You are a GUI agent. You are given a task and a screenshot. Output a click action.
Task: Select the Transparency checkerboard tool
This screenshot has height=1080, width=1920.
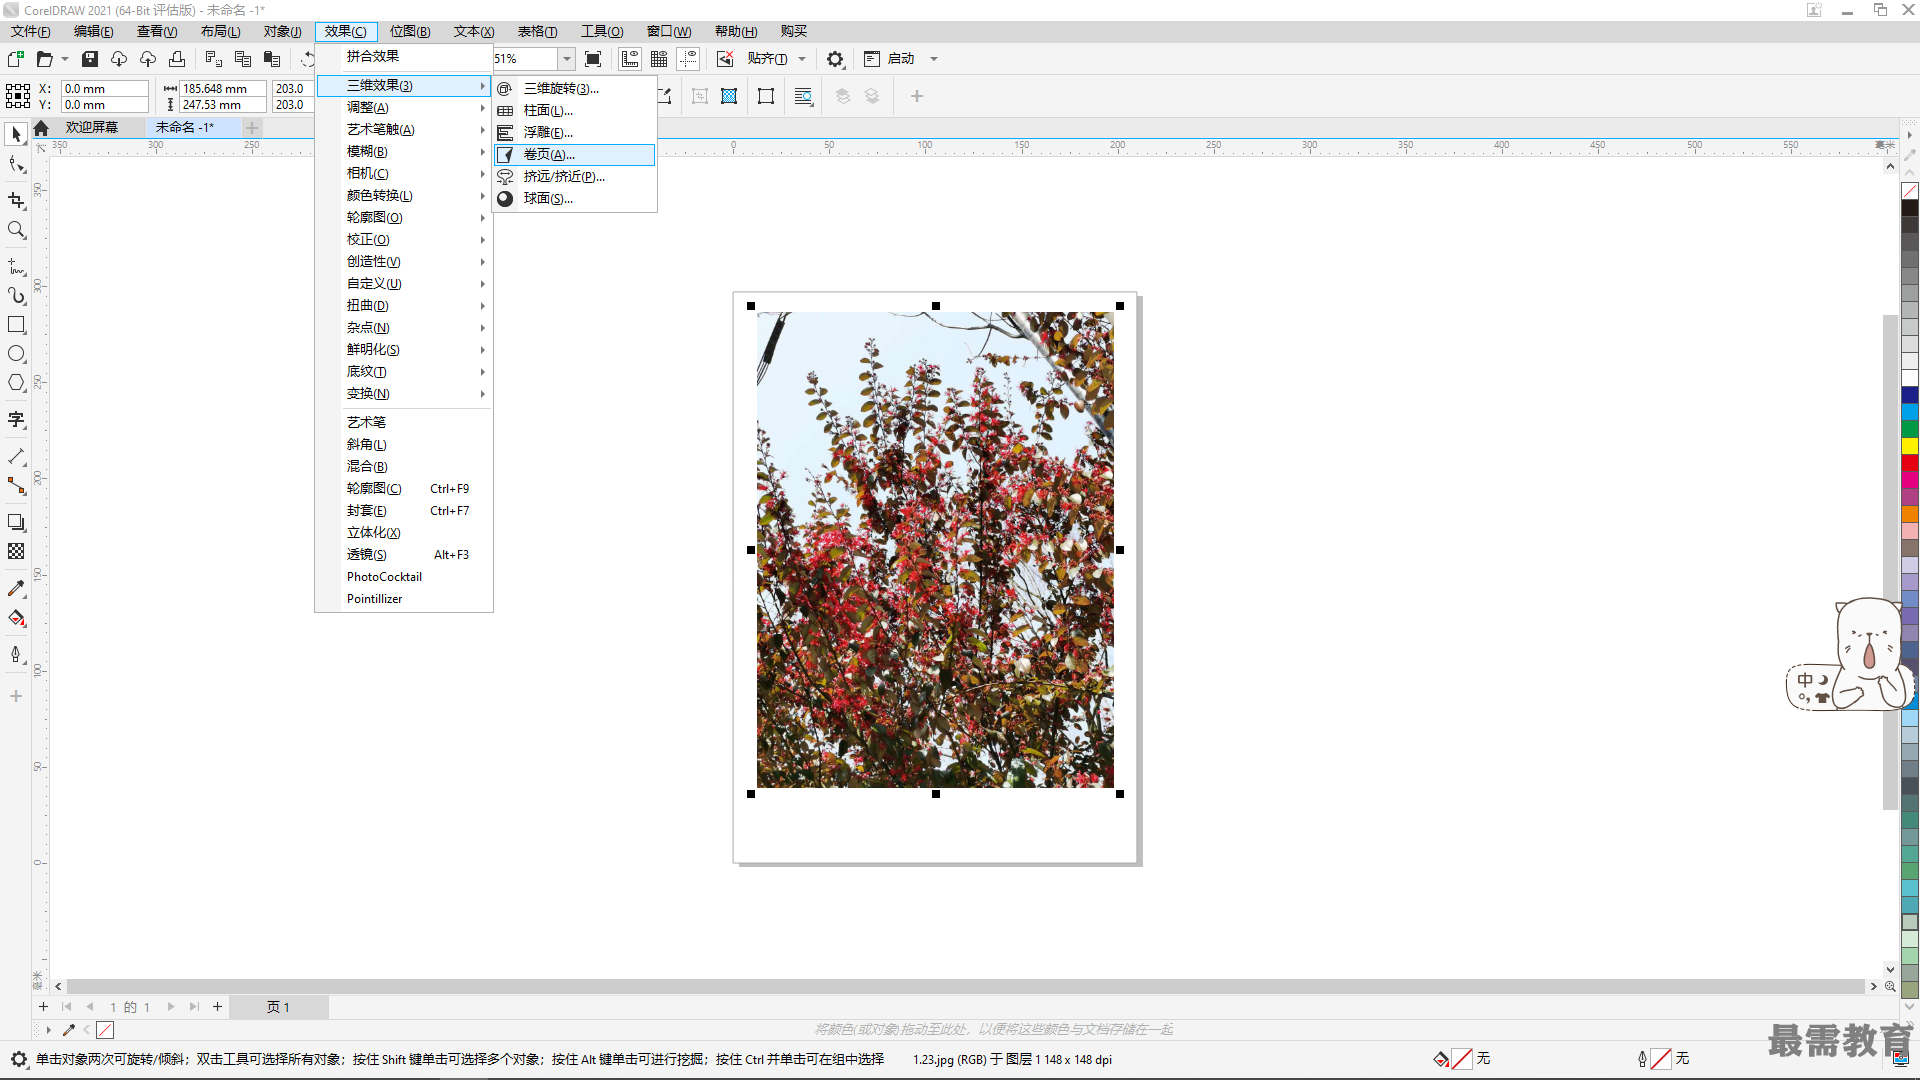[x=16, y=552]
